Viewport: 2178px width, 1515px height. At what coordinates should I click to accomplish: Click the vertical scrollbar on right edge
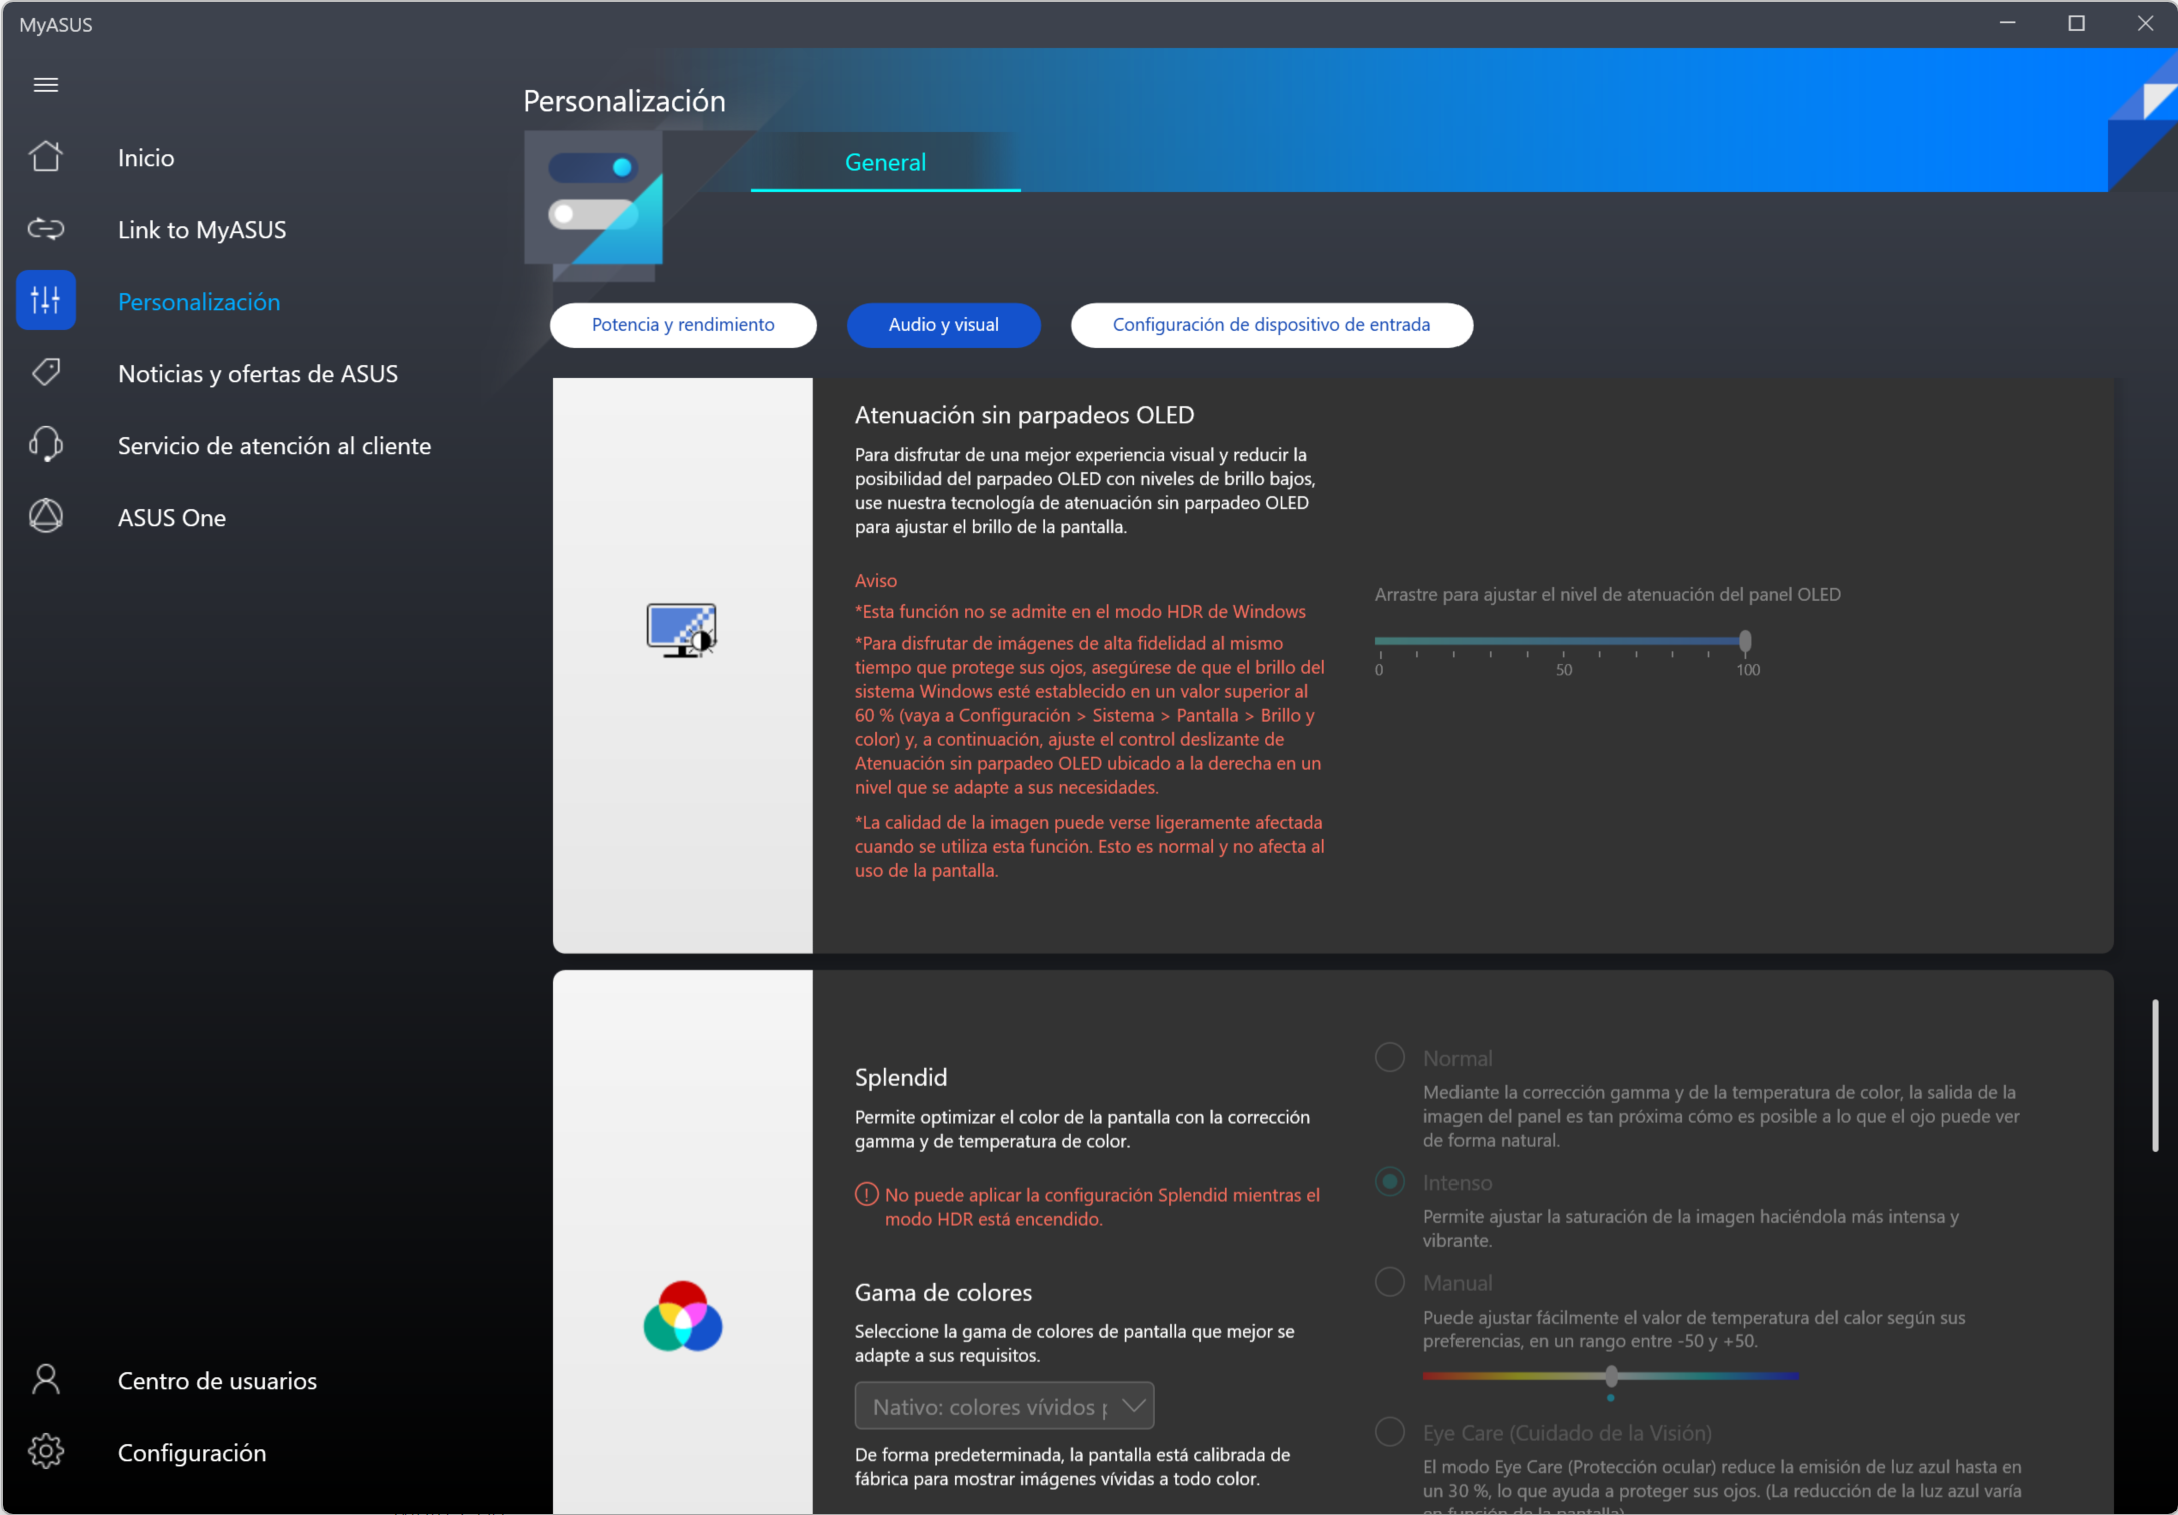coord(2155,1075)
